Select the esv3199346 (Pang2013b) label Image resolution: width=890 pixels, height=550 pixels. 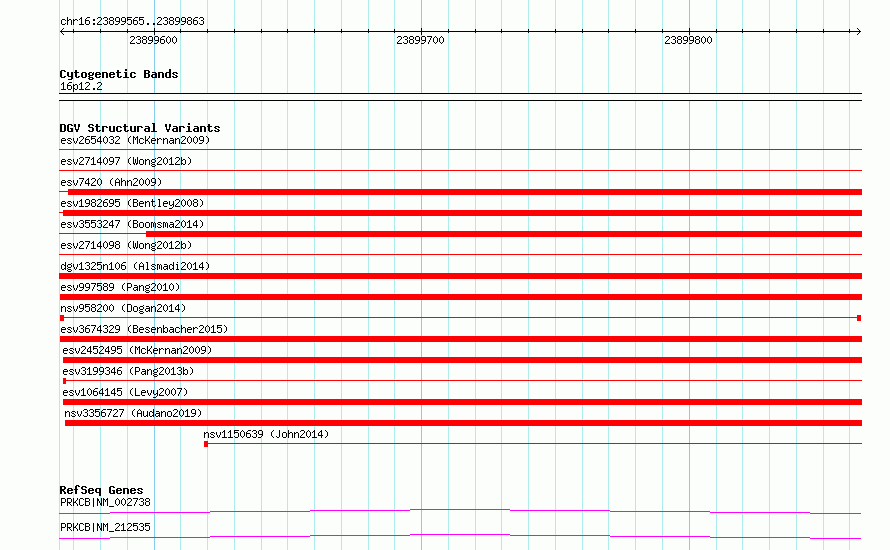128,371
